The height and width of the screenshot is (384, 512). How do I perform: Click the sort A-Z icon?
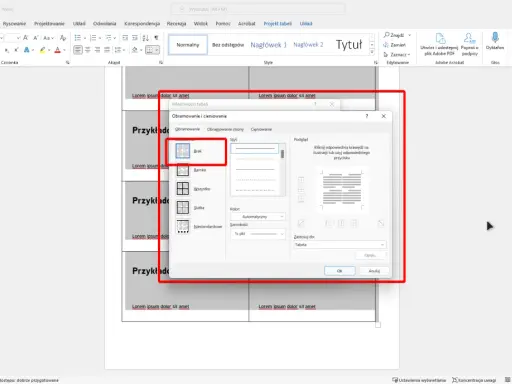pos(146,38)
